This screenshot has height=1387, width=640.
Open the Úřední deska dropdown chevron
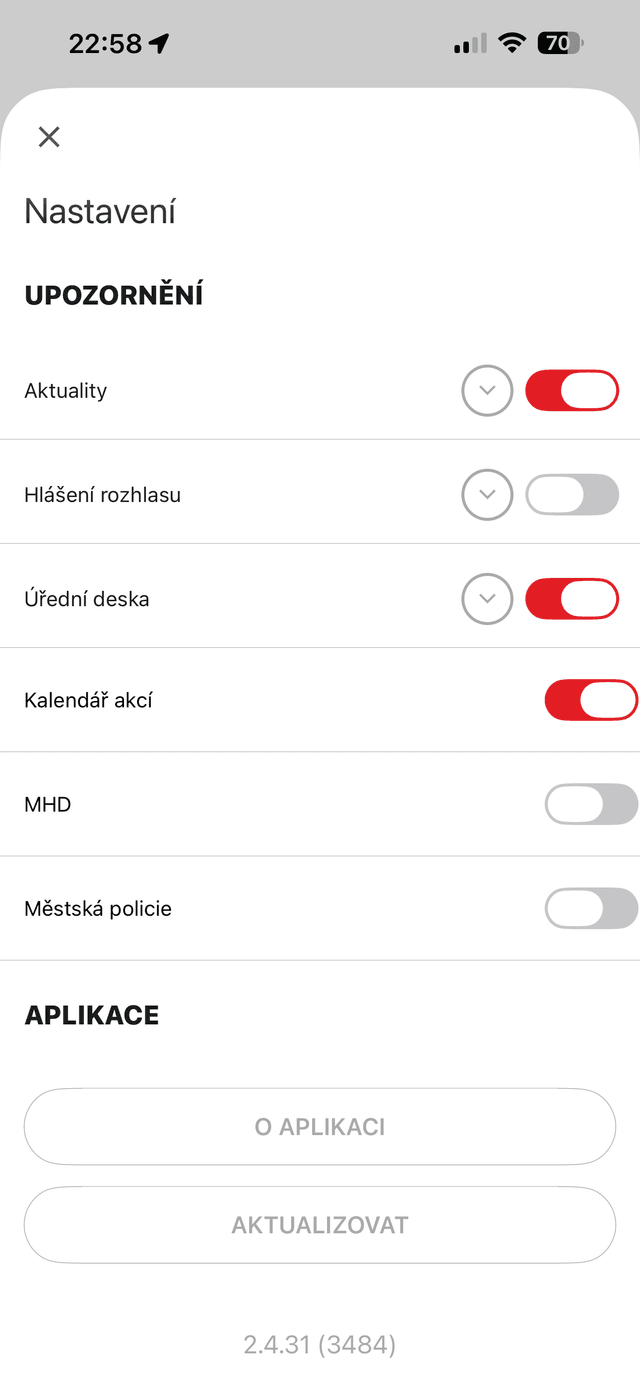(487, 599)
